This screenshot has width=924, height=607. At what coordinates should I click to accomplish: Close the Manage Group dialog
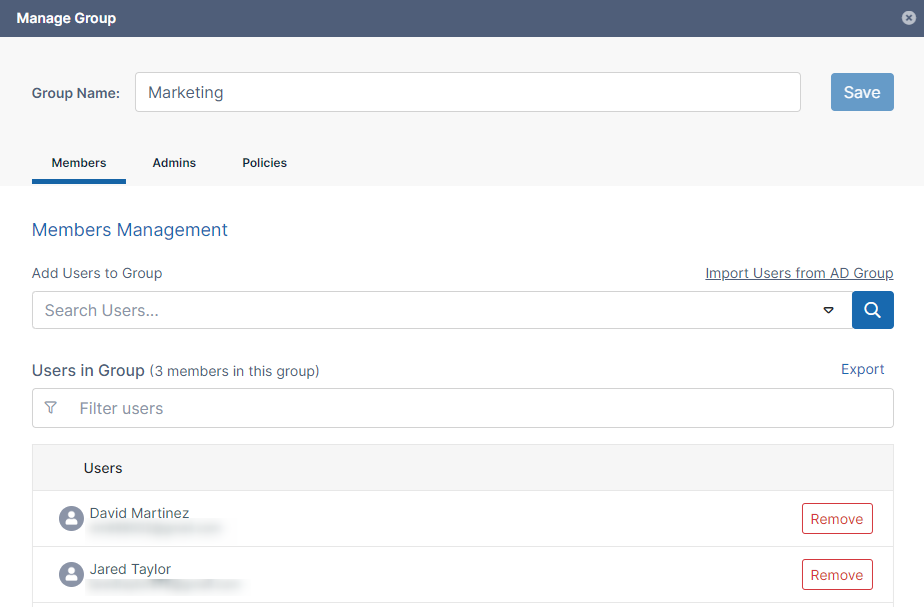[908, 18]
